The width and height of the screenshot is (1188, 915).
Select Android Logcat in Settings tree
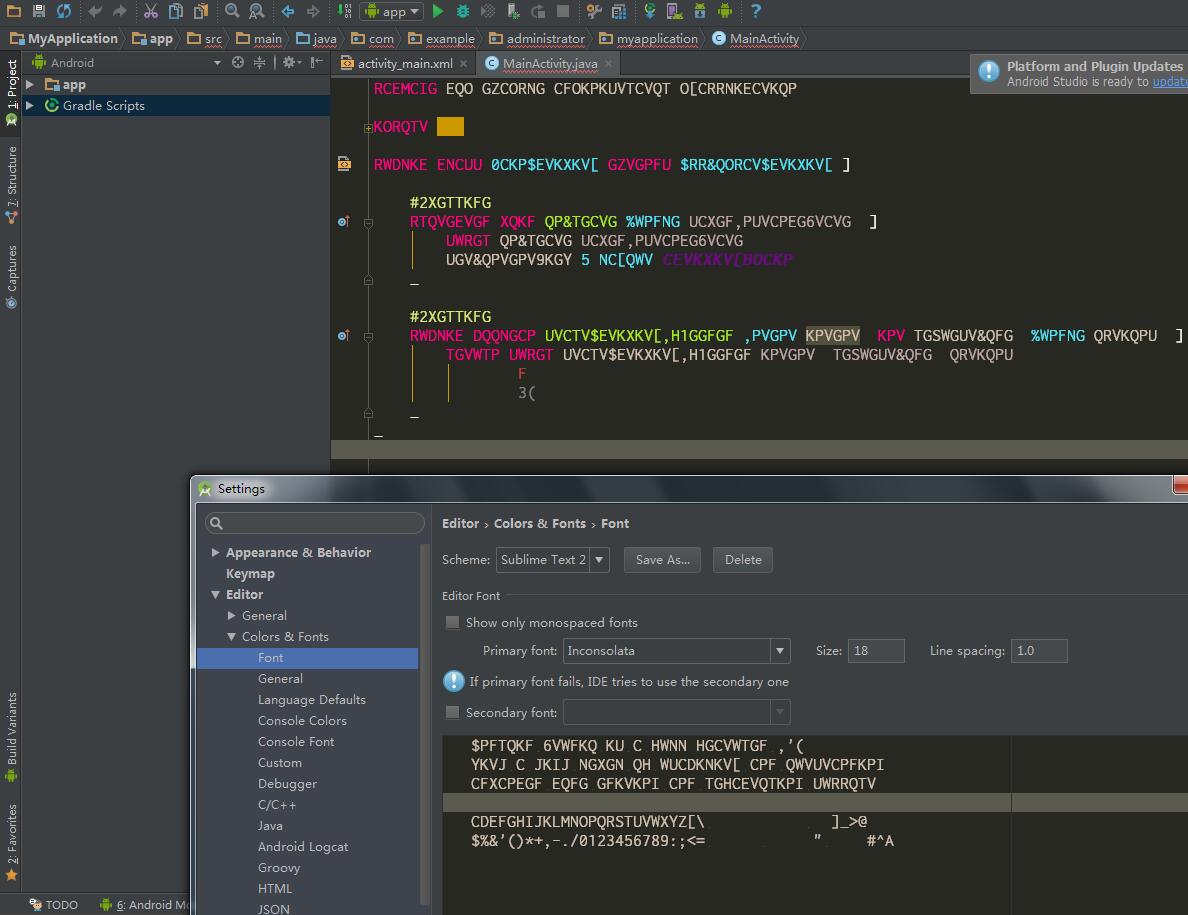click(x=302, y=846)
